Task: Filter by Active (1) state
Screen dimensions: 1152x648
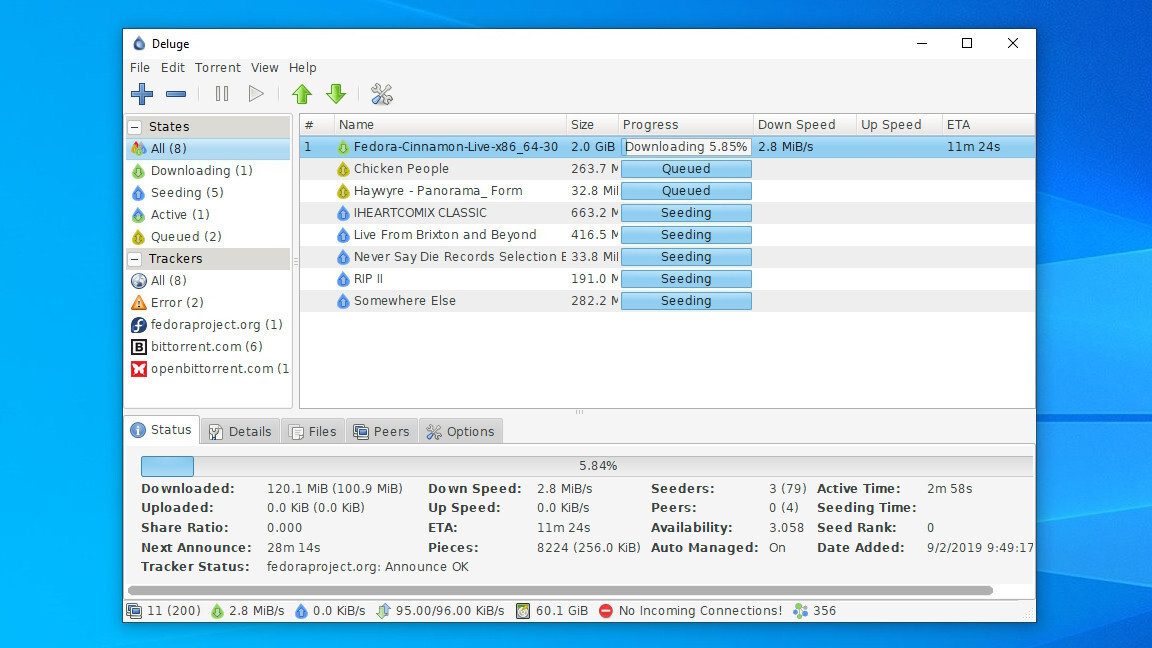Action: (x=209, y=215)
